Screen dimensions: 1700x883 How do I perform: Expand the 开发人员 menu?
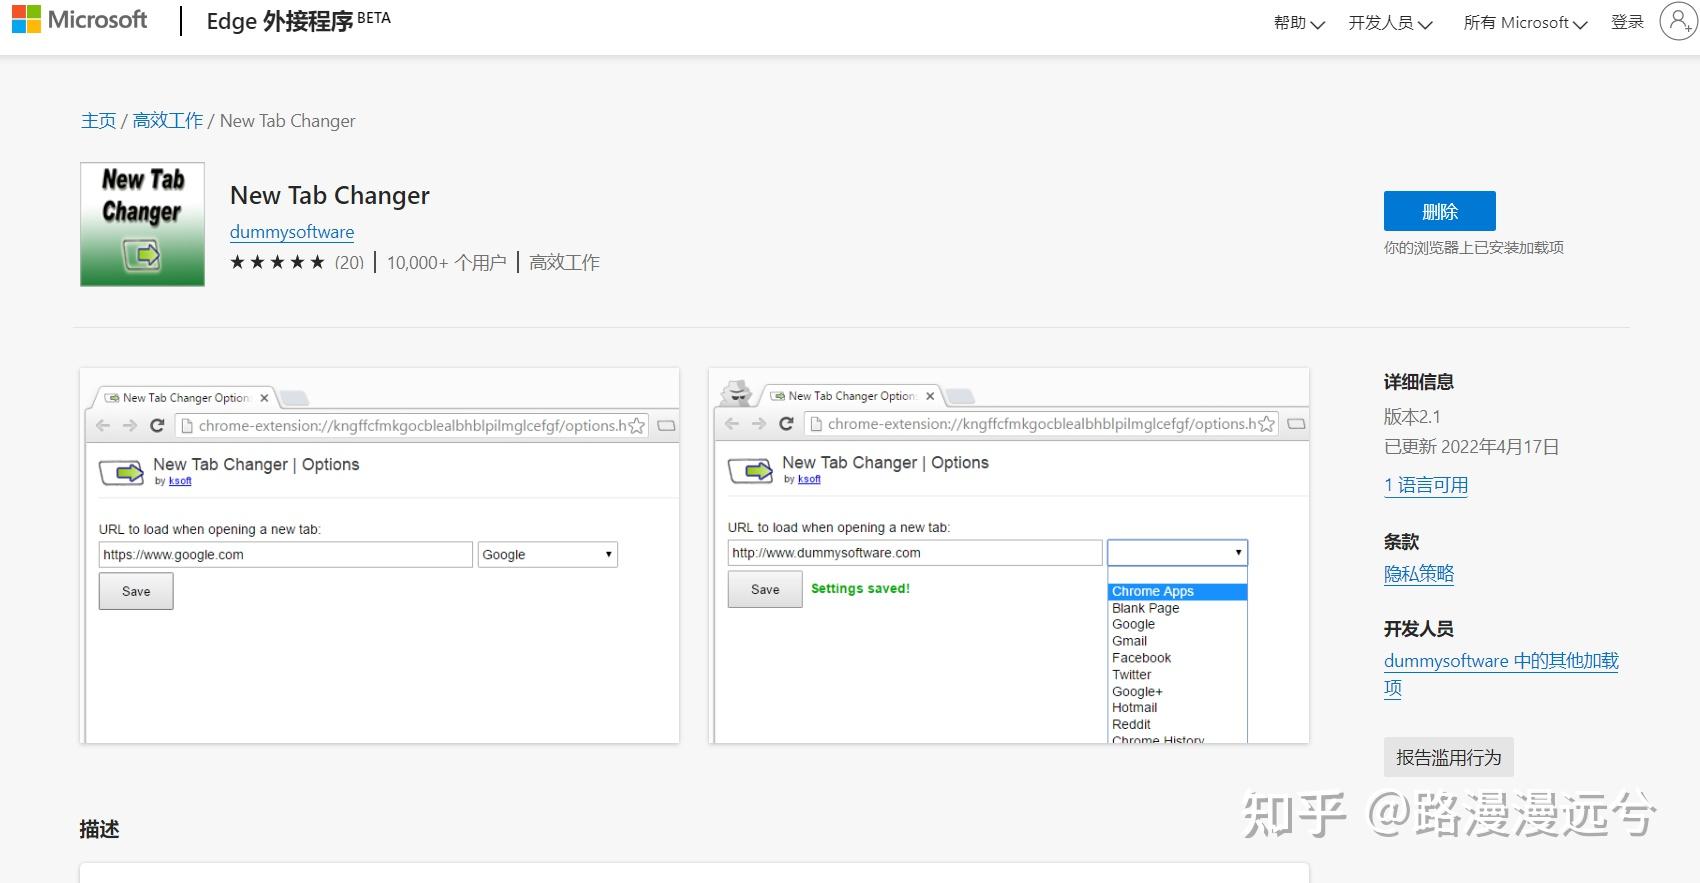(1390, 23)
